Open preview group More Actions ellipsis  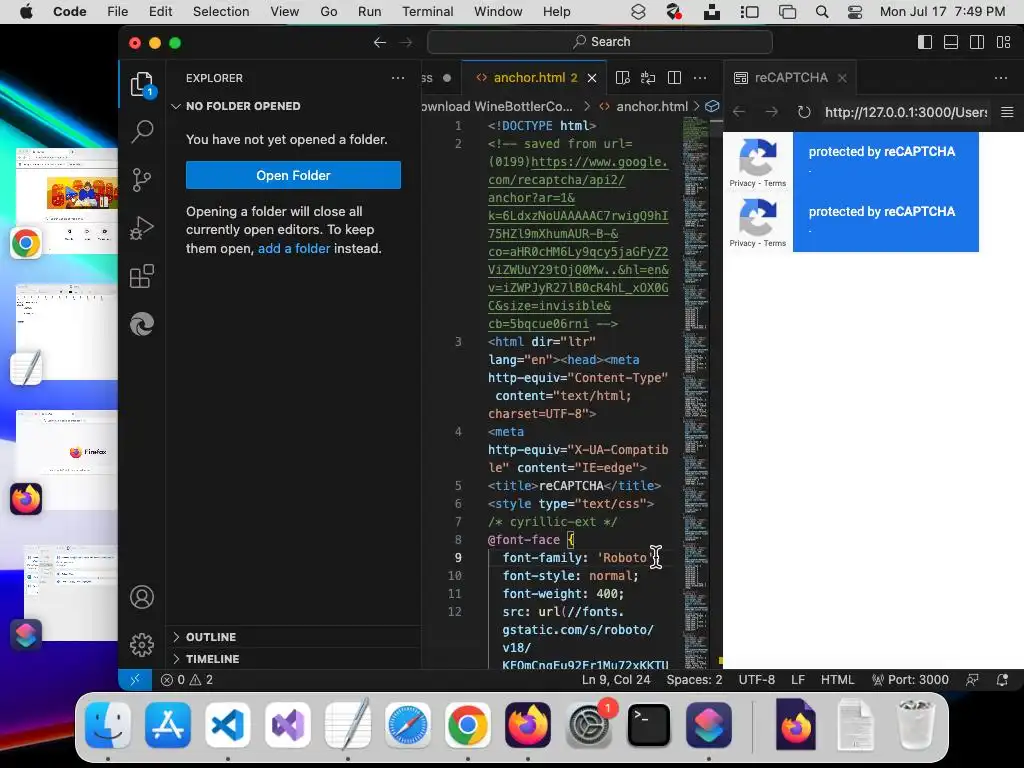1000,78
